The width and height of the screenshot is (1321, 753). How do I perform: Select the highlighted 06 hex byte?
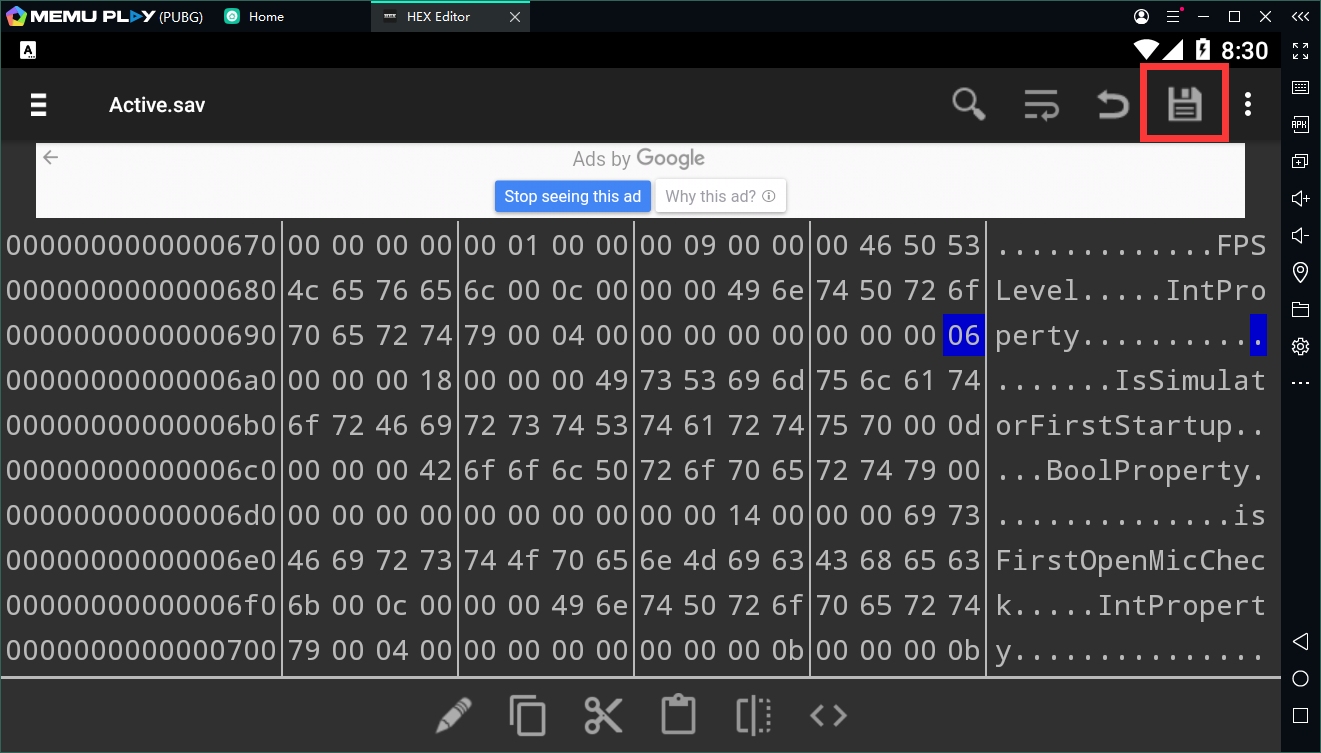click(x=963, y=335)
